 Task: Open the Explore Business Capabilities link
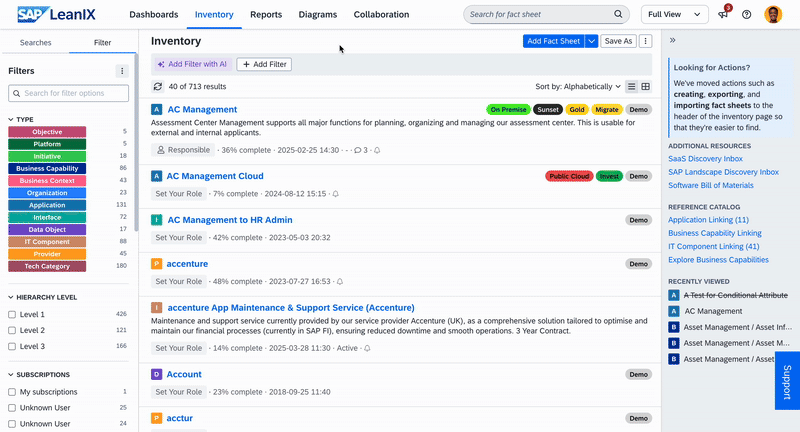pyautogui.click(x=718, y=260)
